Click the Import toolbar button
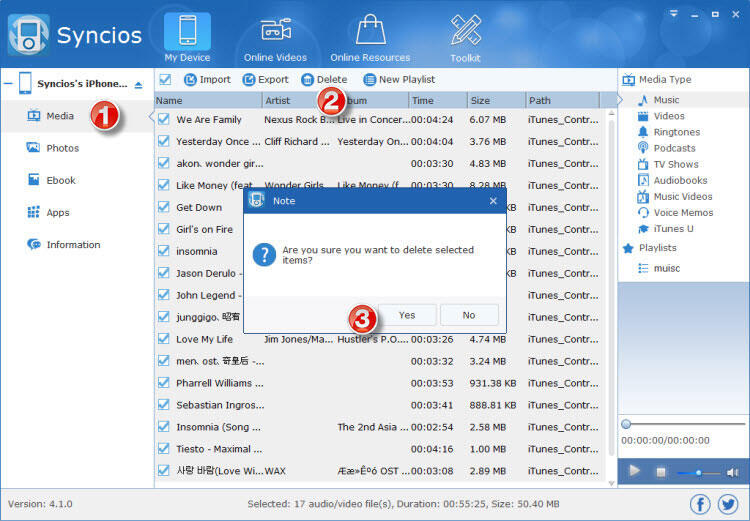 tap(207, 79)
